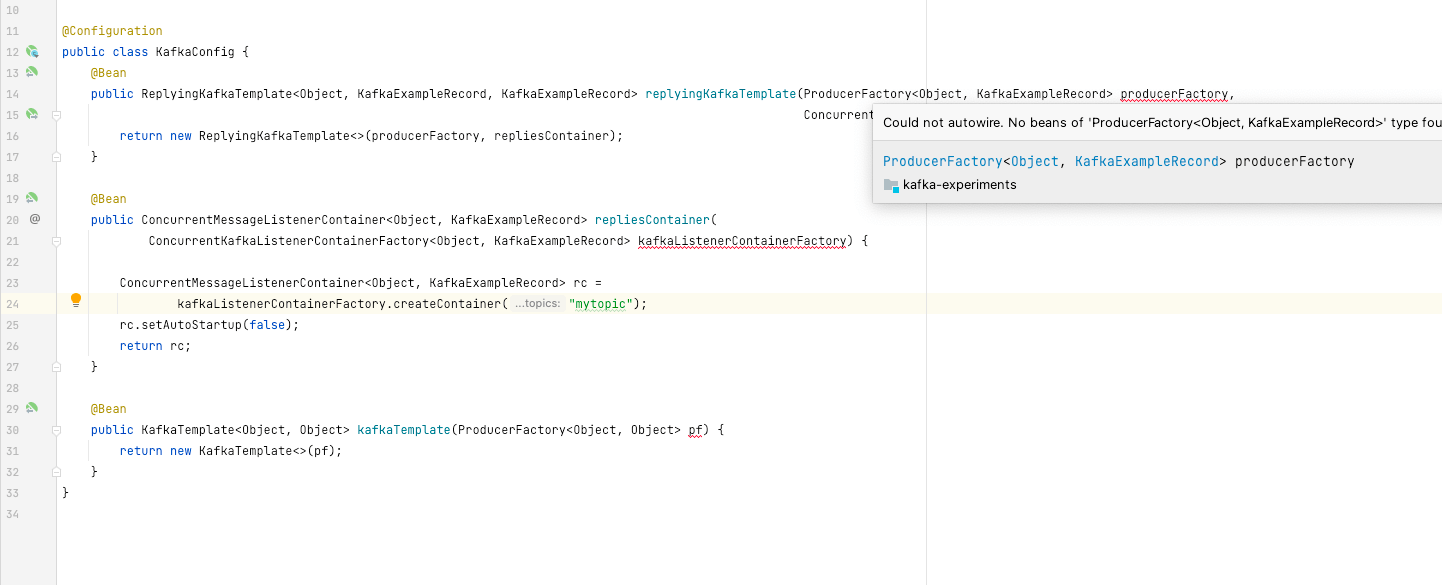Click the Spring bean gutter icon for kafkaTemplate
The width and height of the screenshot is (1442, 585).
(x=33, y=407)
